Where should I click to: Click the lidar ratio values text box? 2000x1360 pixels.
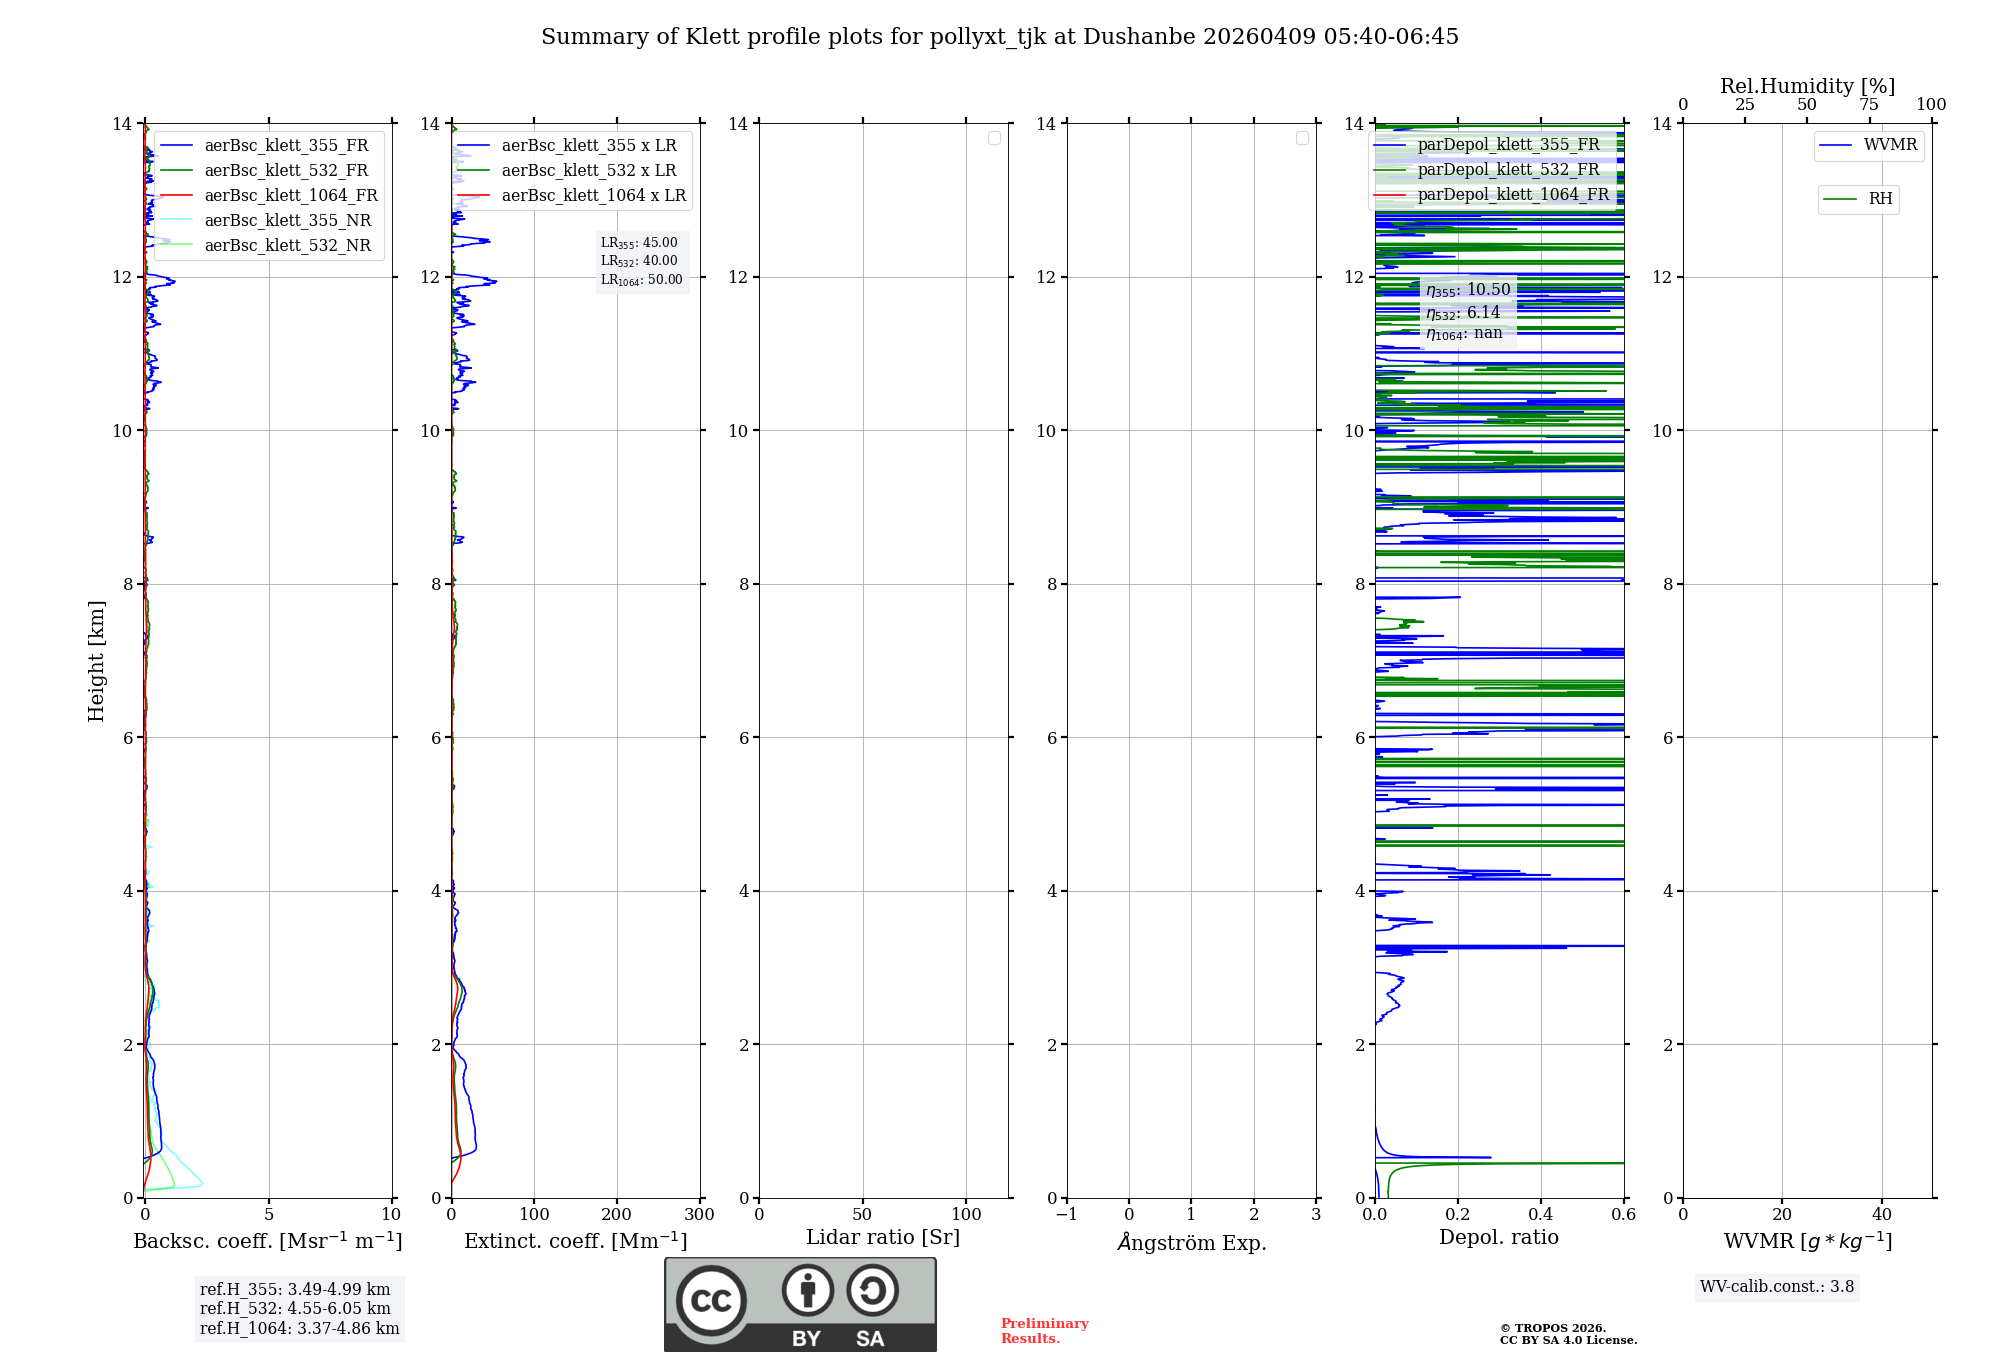tap(641, 261)
